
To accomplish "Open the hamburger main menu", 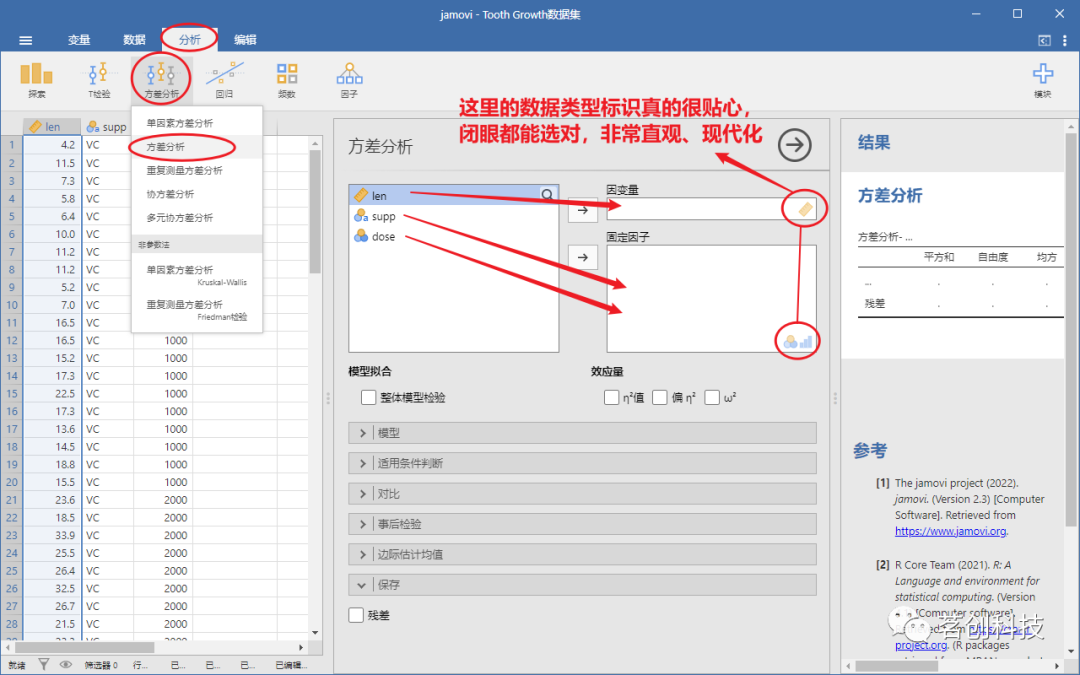I will coord(25,40).
